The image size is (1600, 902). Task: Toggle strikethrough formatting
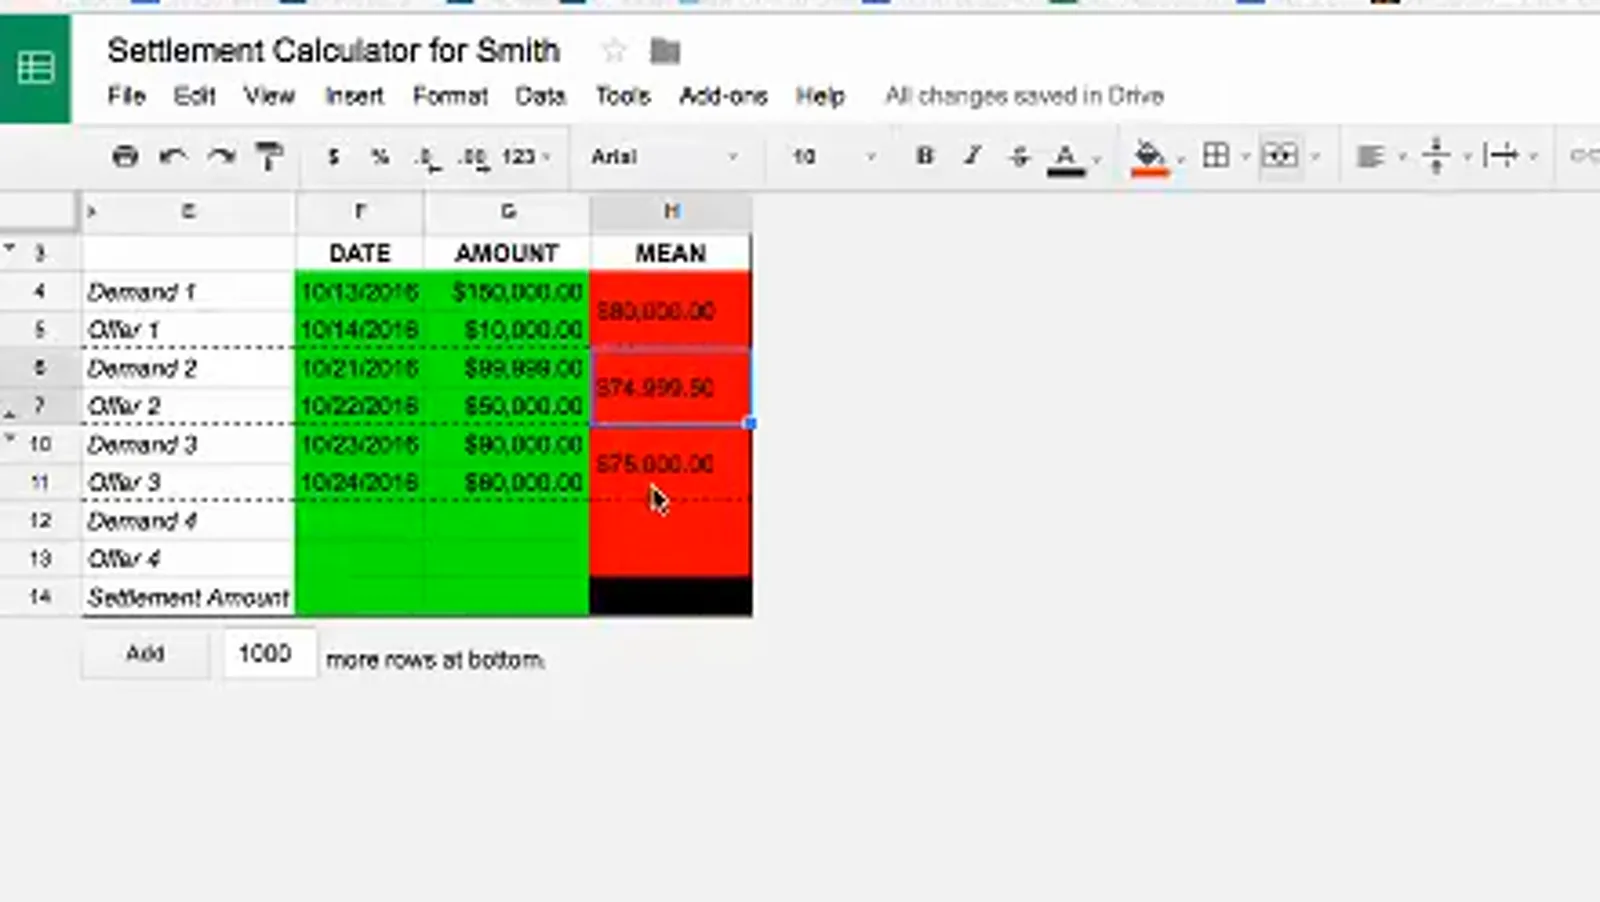1019,156
